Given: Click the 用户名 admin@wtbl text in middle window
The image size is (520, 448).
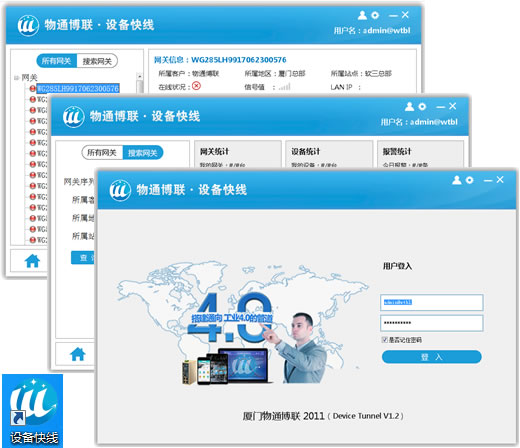Looking at the screenshot, I should pyautogui.click(x=419, y=122).
